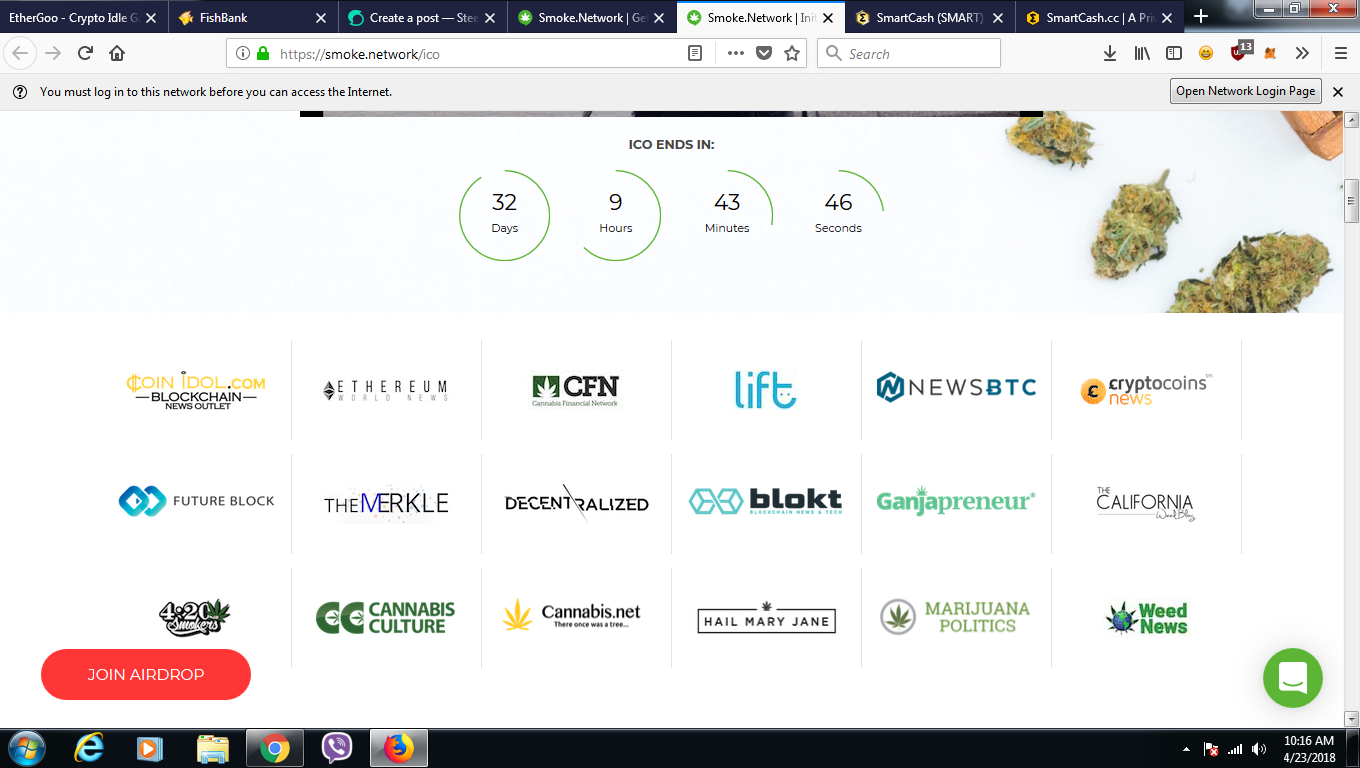This screenshot has height=768, width=1360.
Task: Open Future Block logo
Action: (196, 501)
